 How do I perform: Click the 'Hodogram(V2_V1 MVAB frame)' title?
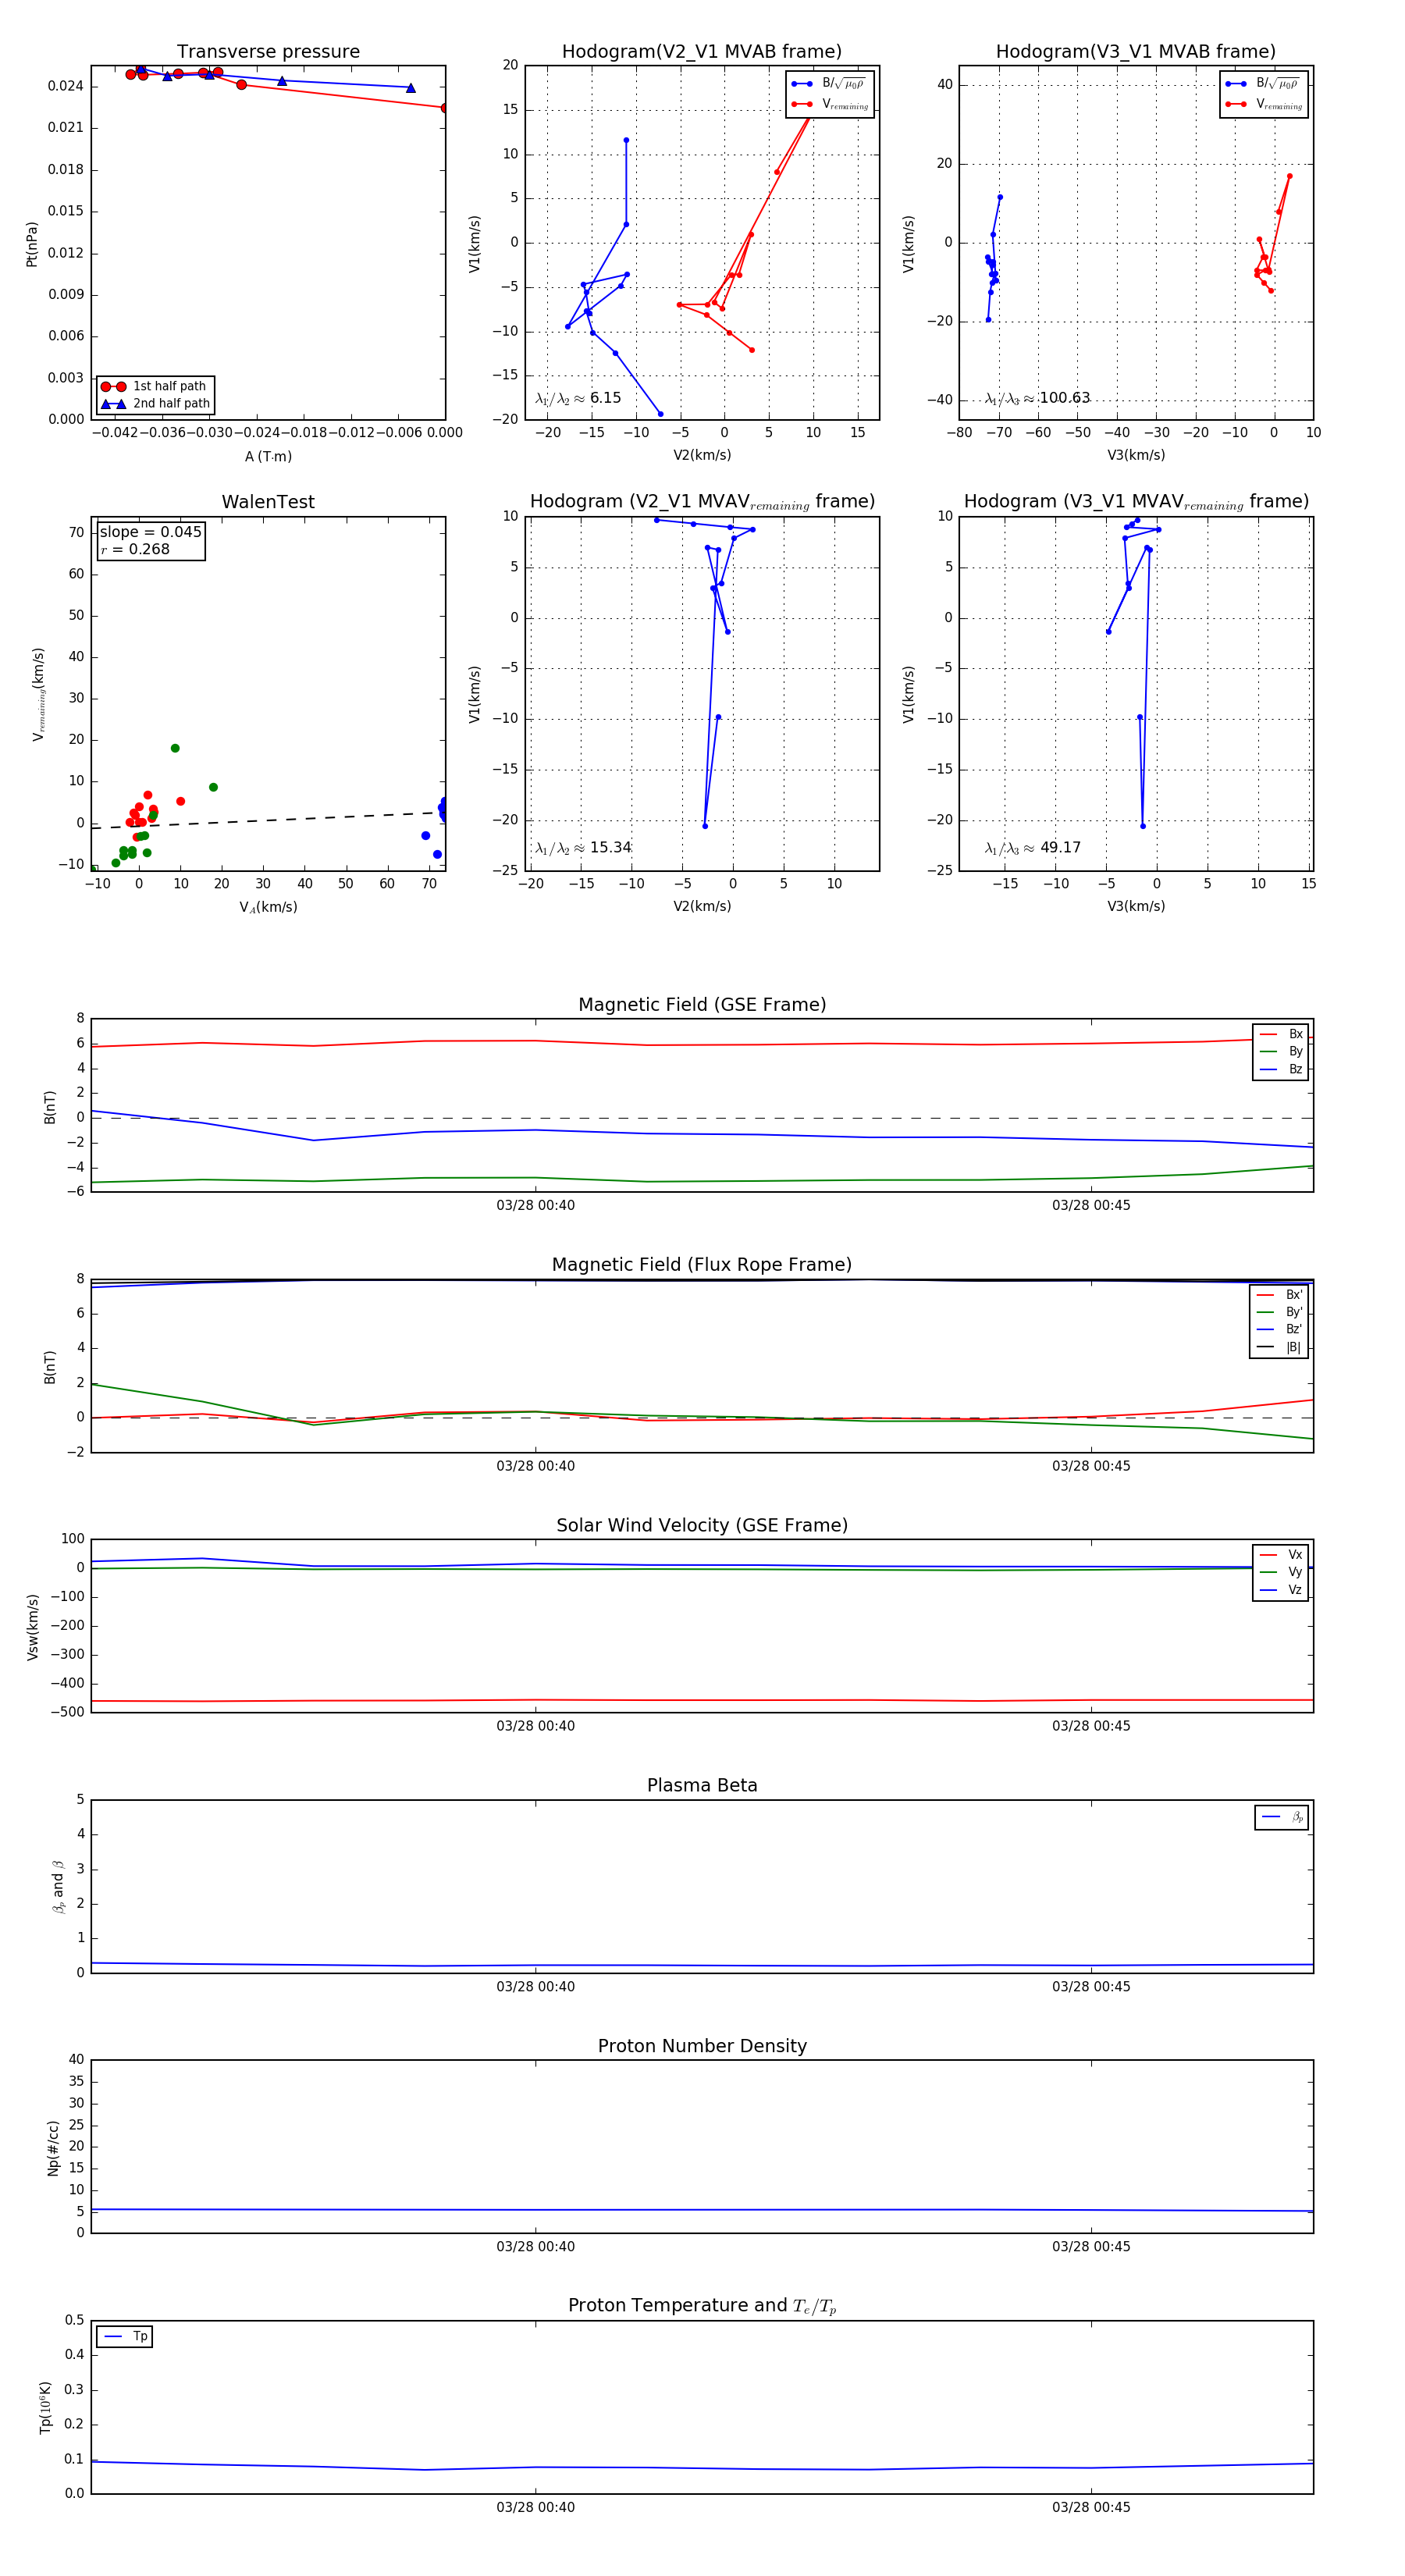tap(702, 52)
